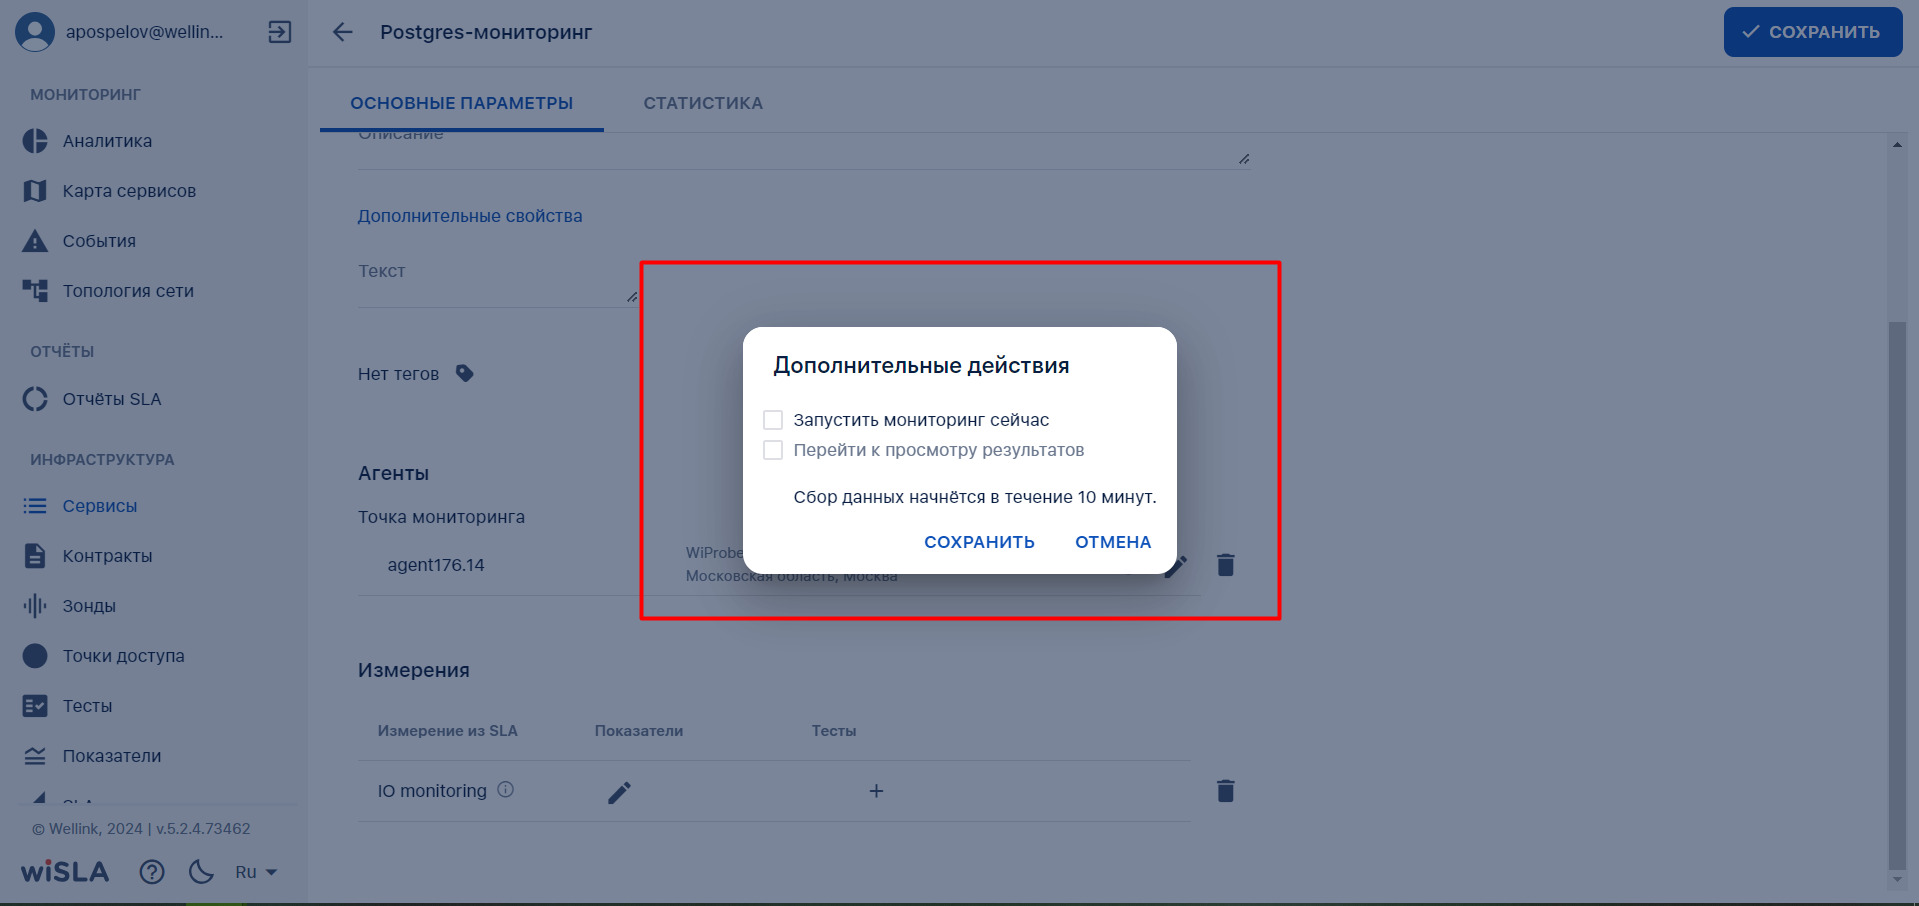Enable 'Перейти к просмотру результатов' checkbox
Image resolution: width=1919 pixels, height=906 pixels.
(x=773, y=450)
